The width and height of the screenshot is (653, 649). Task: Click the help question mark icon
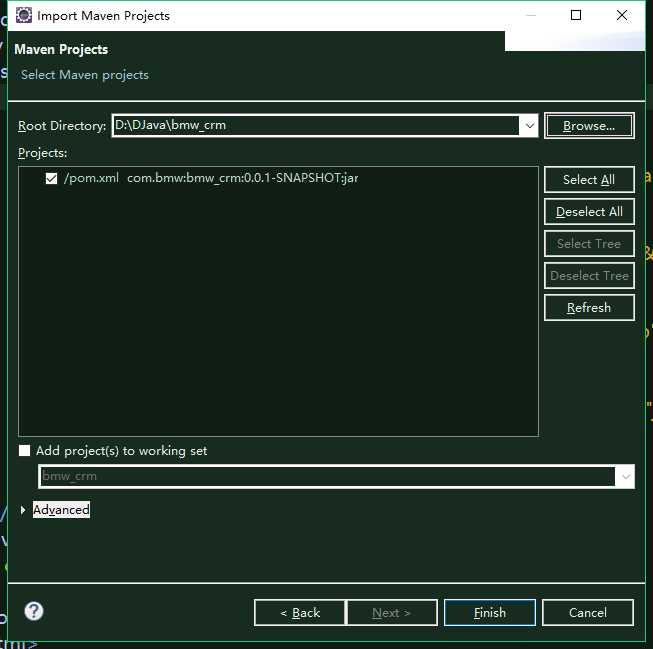(34, 611)
